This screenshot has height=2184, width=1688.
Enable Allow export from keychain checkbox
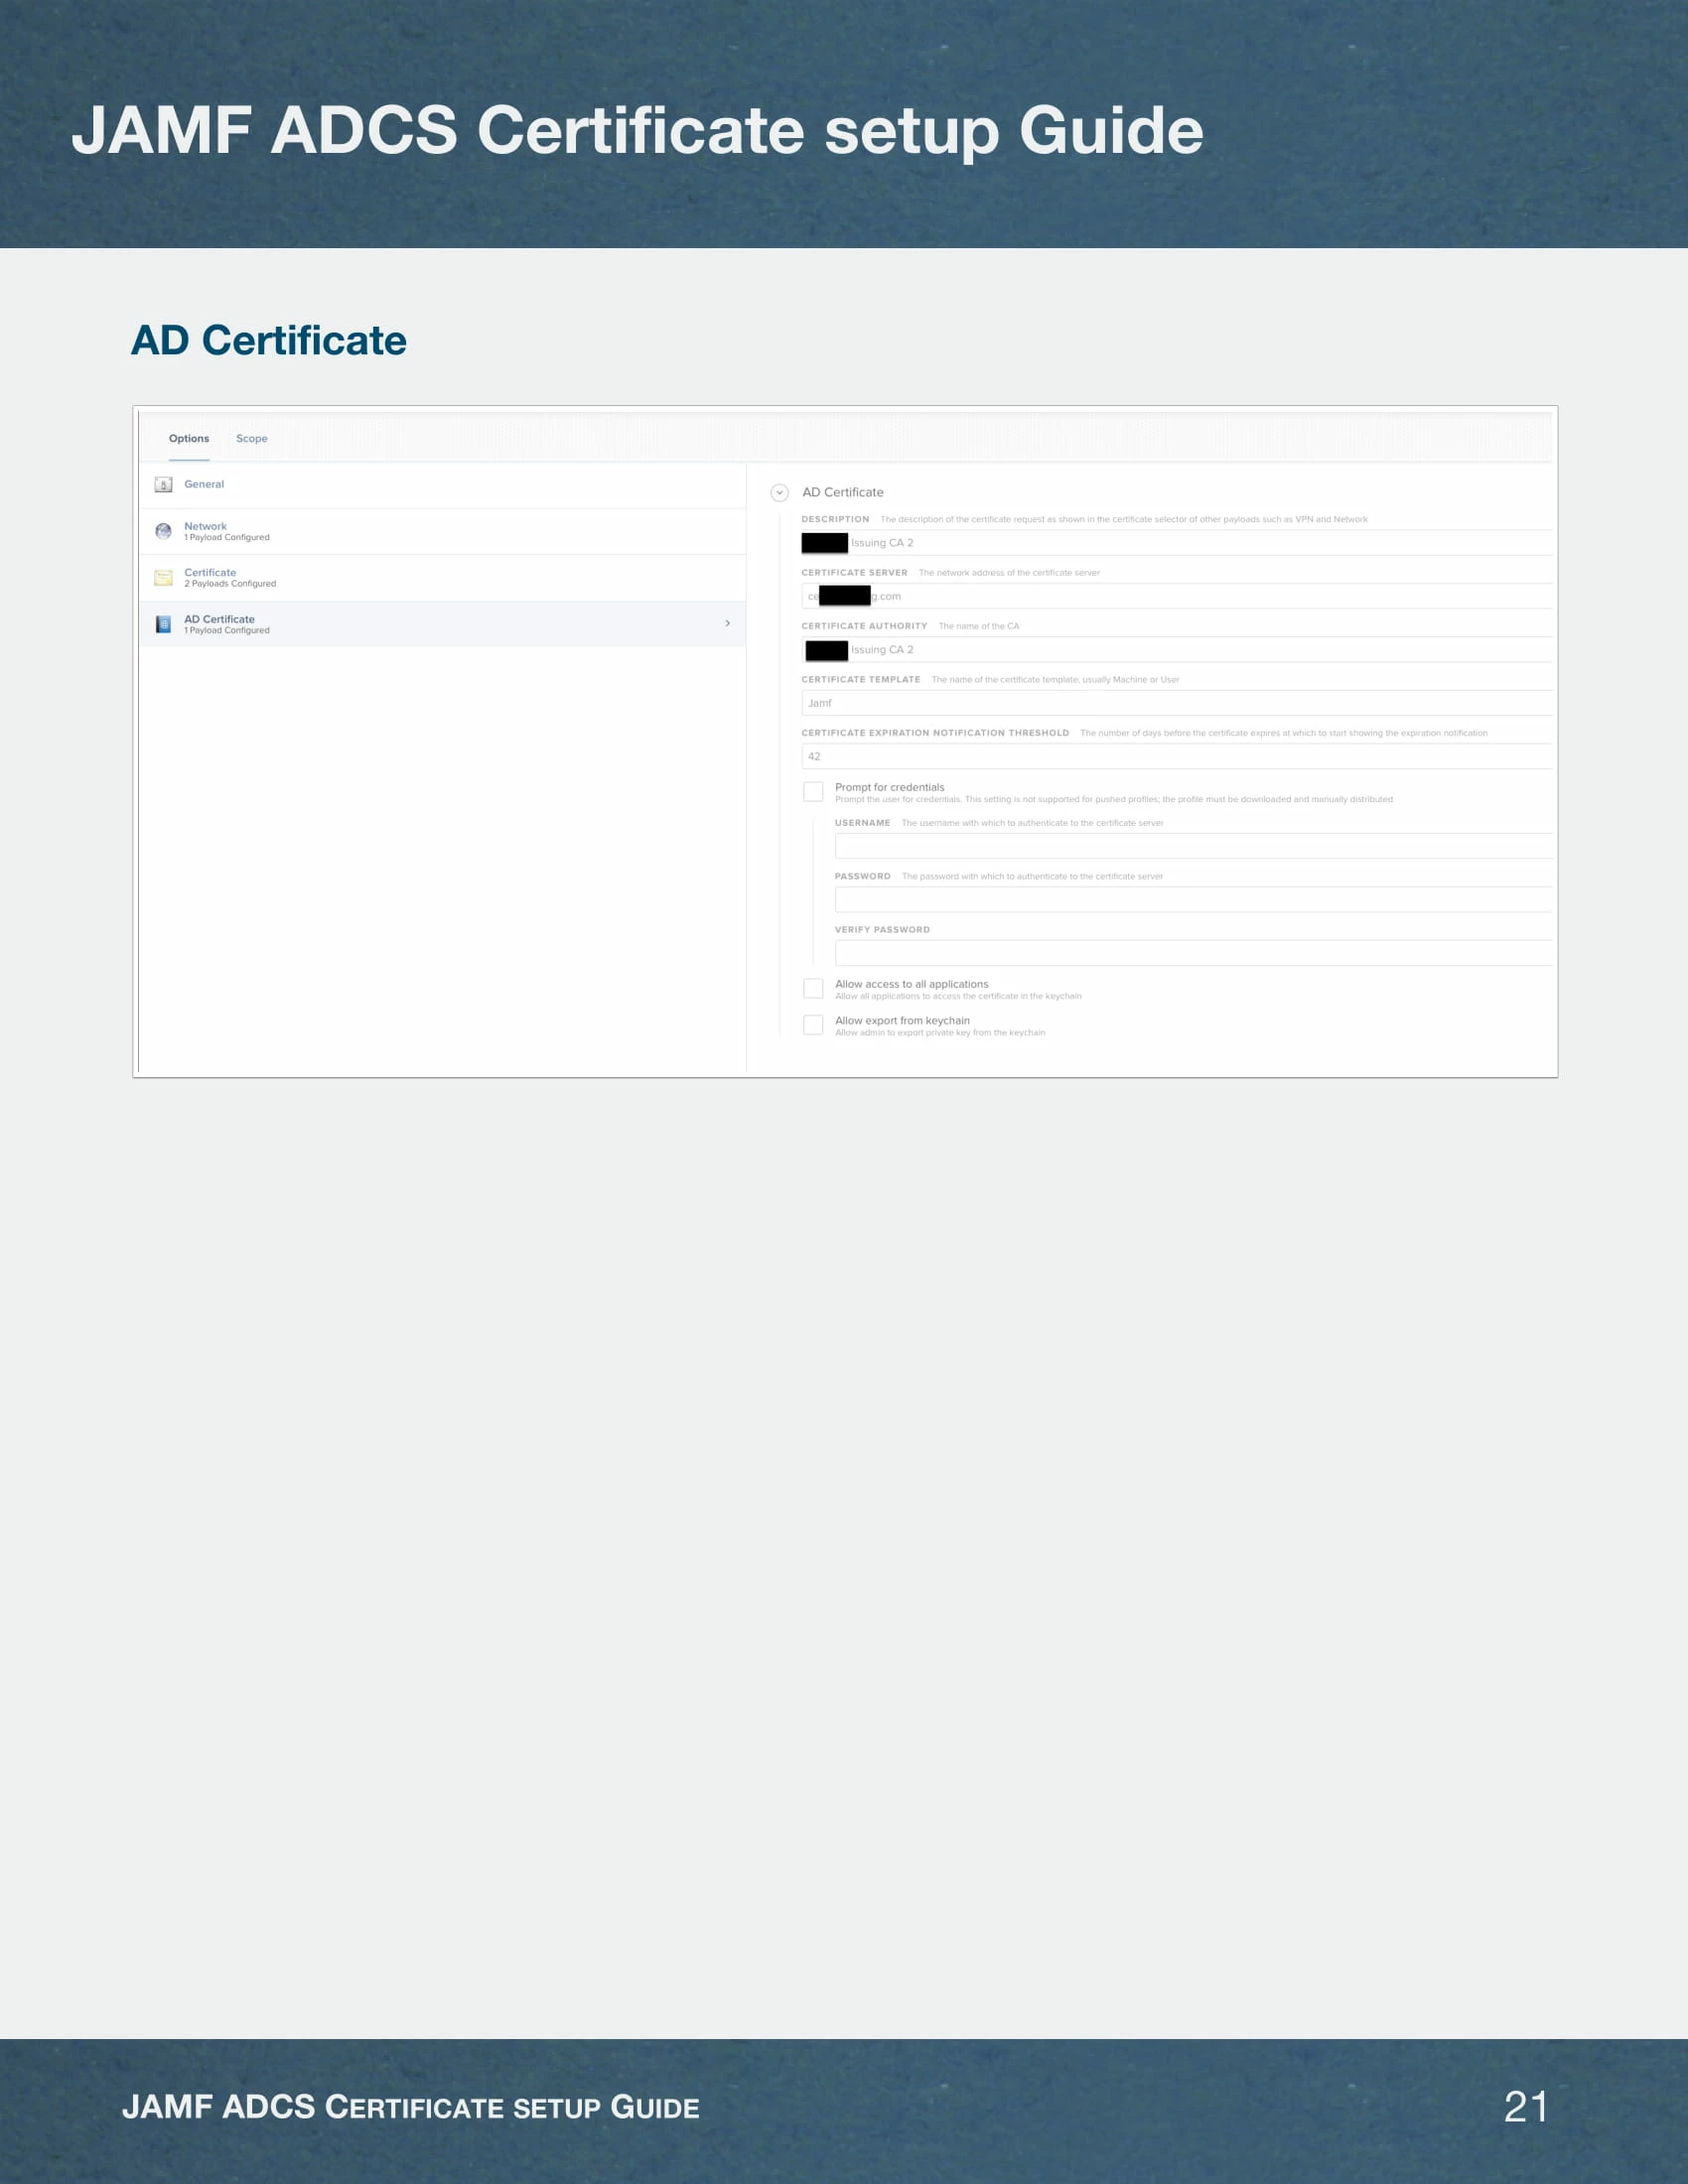click(813, 1025)
